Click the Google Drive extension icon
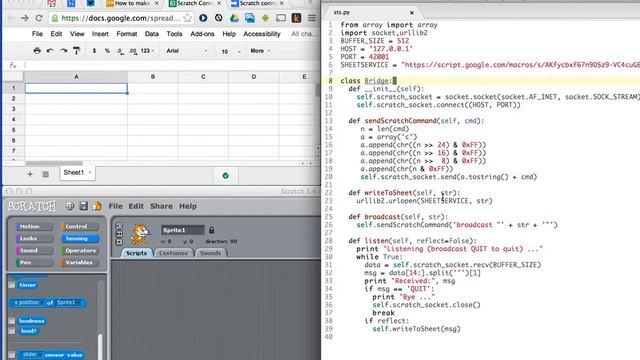 pyautogui.click(x=234, y=18)
